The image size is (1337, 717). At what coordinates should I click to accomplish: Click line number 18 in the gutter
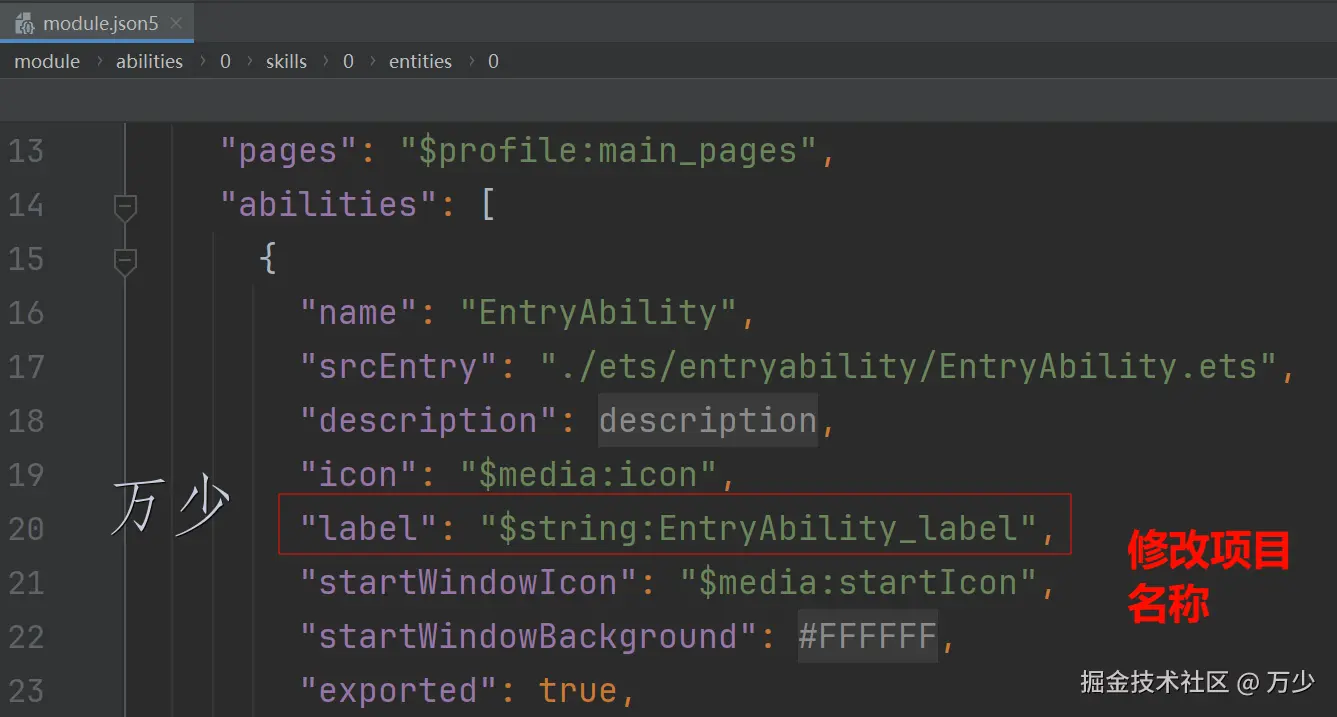[x=26, y=421]
